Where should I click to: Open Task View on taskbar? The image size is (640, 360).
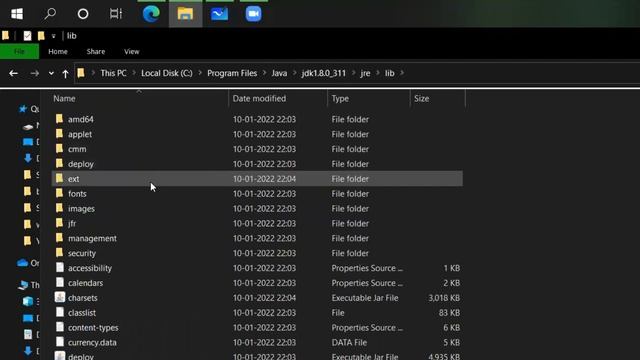pos(116,14)
